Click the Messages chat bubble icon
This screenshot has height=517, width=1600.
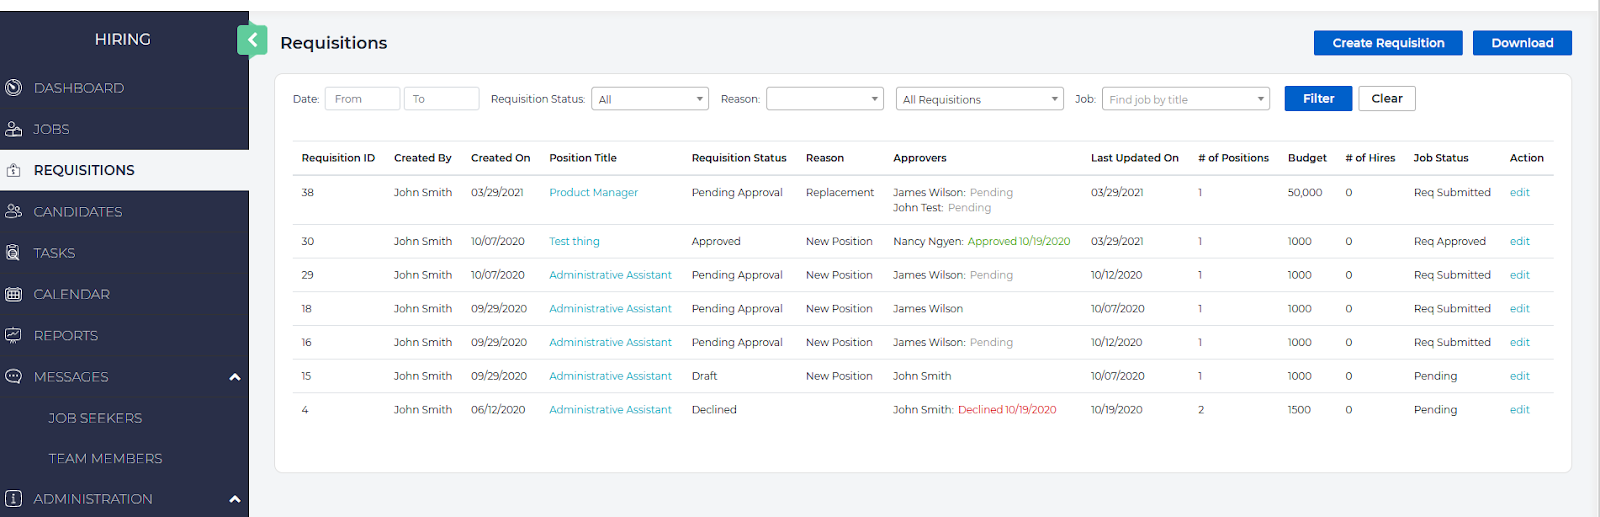[13, 377]
